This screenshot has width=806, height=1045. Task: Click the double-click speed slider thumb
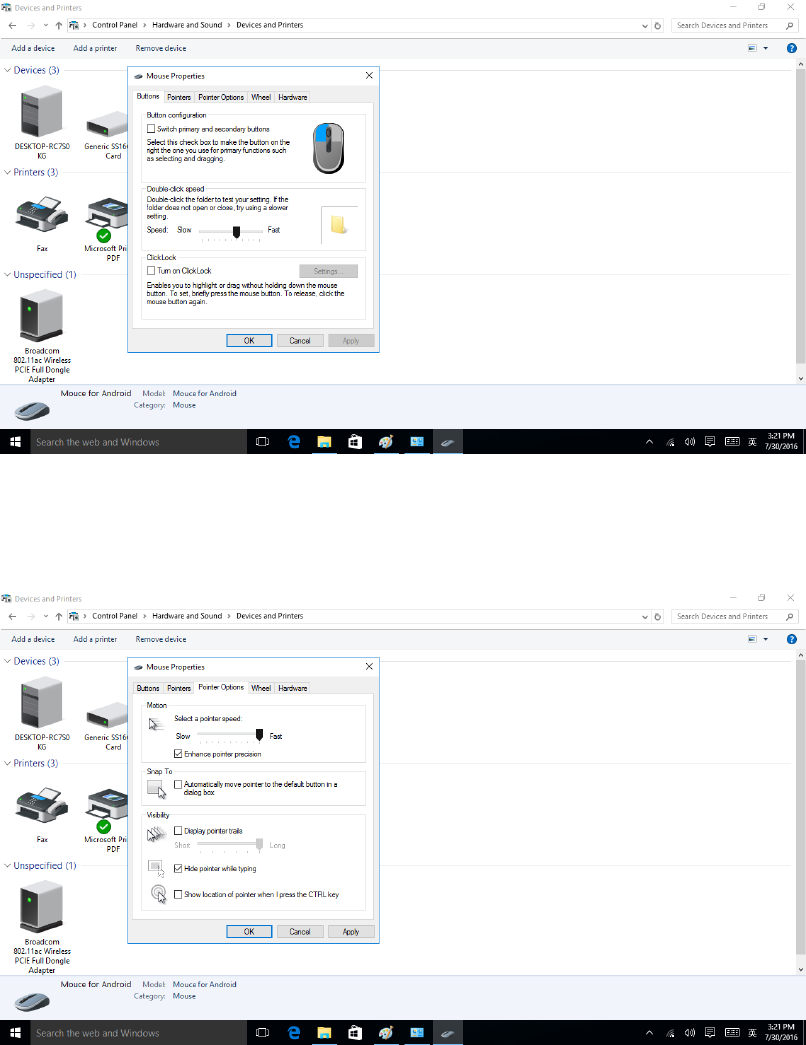pyautogui.click(x=236, y=231)
